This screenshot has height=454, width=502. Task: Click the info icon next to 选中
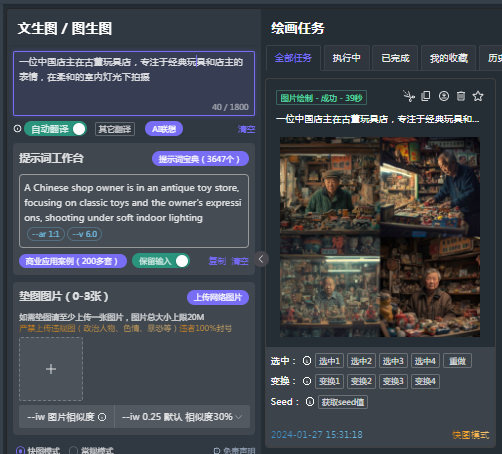point(307,361)
